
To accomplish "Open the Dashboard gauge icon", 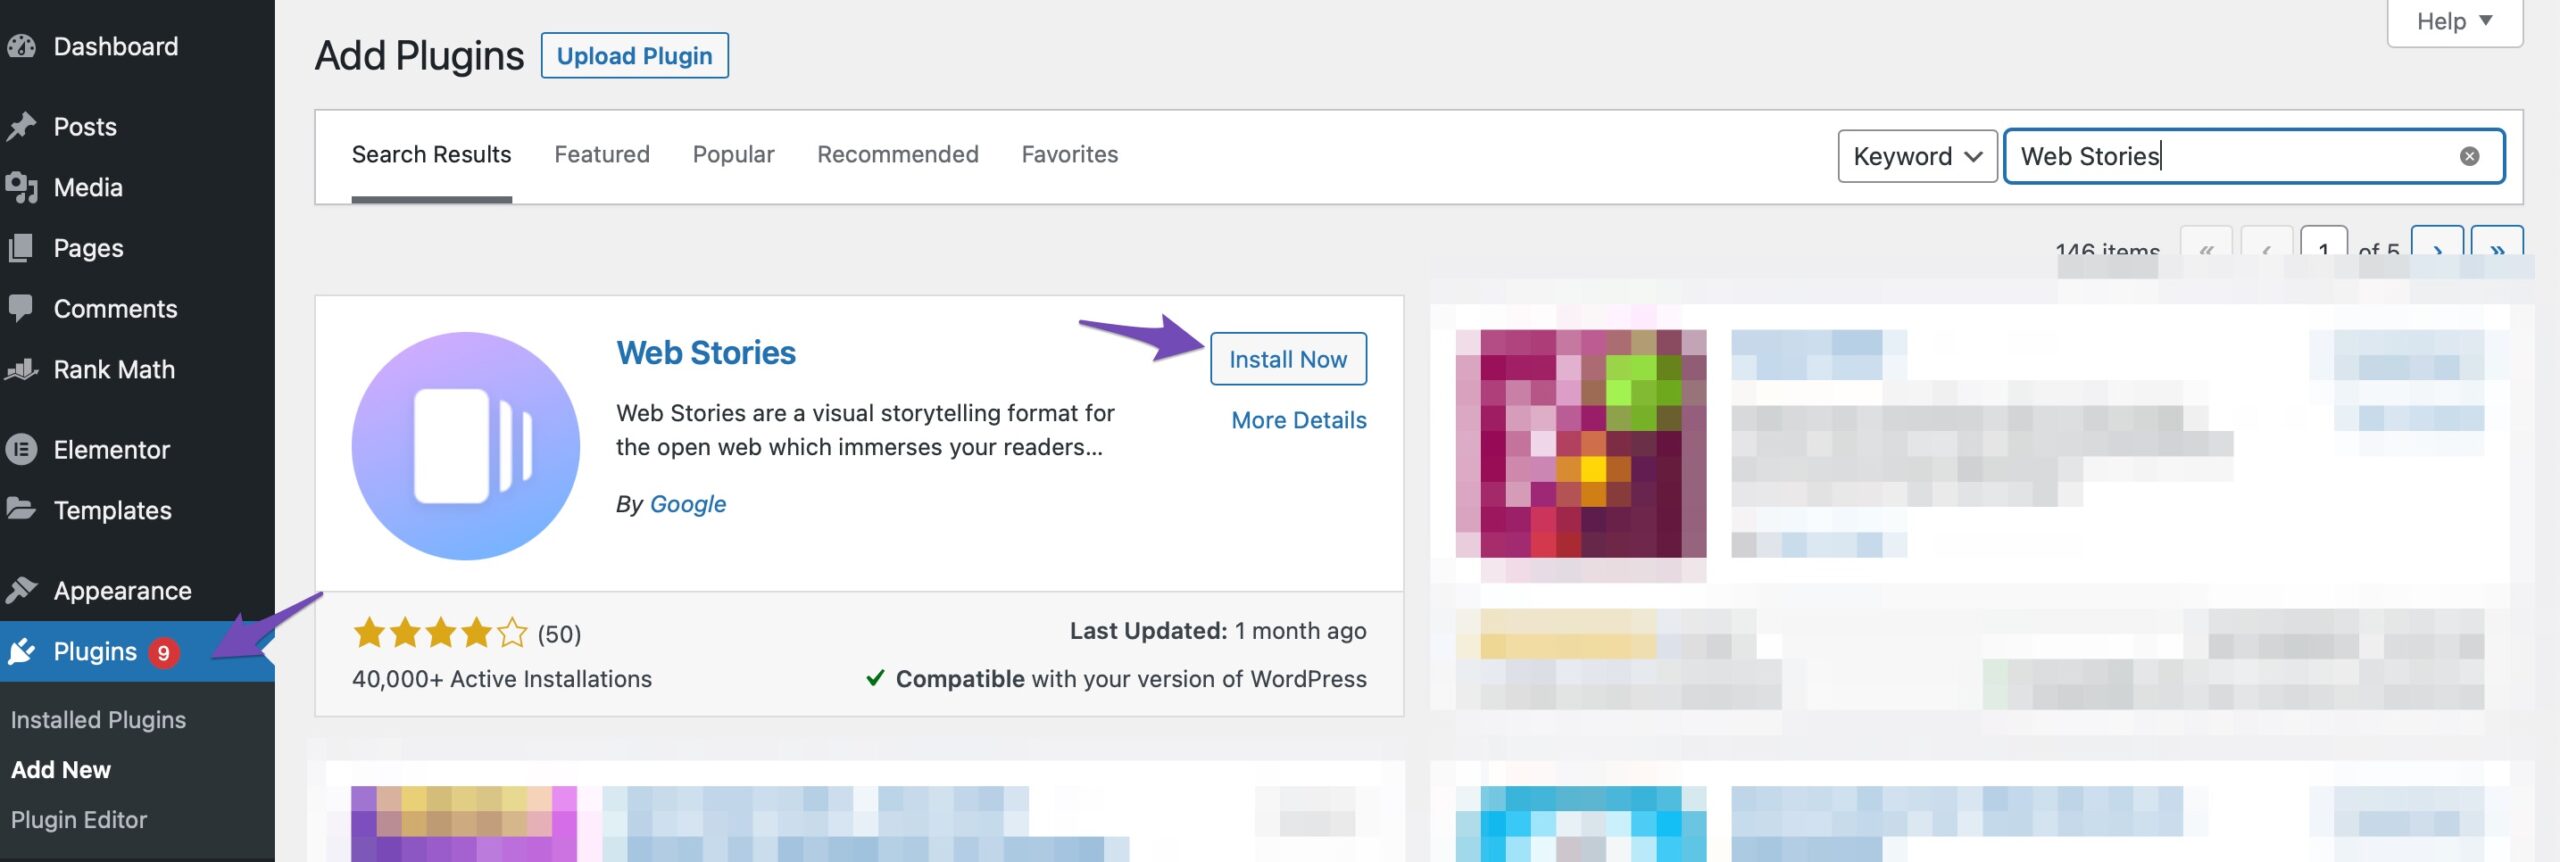I will coord(21,46).
